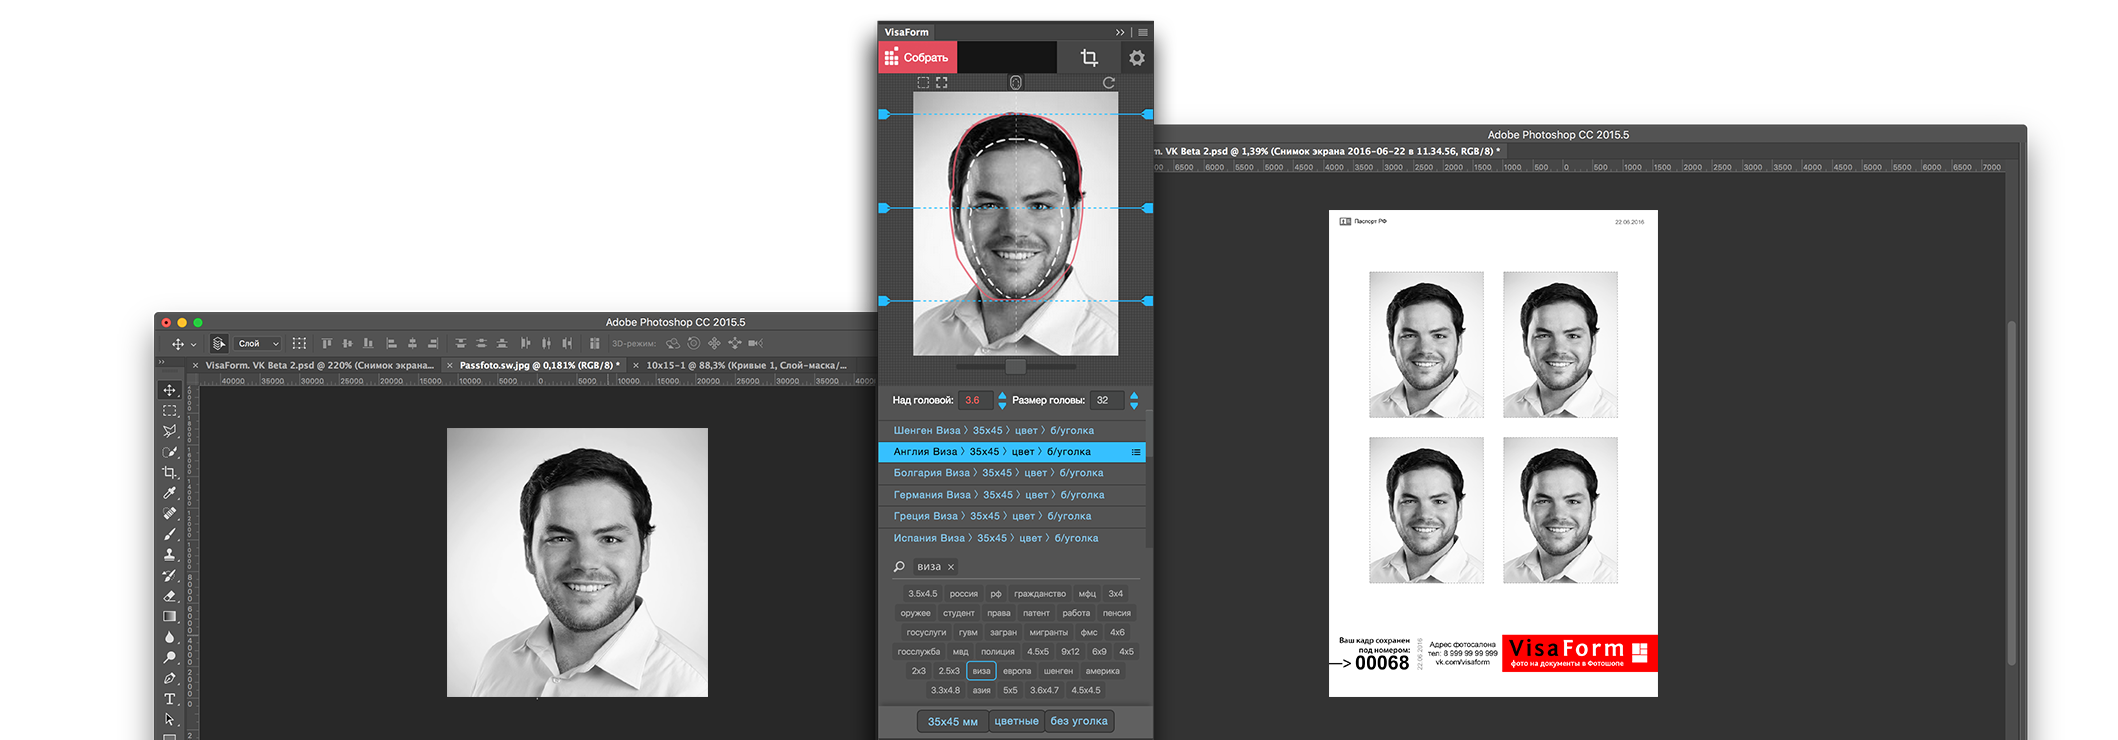Open VisaForm settings gear
2118x740 pixels.
1137,58
